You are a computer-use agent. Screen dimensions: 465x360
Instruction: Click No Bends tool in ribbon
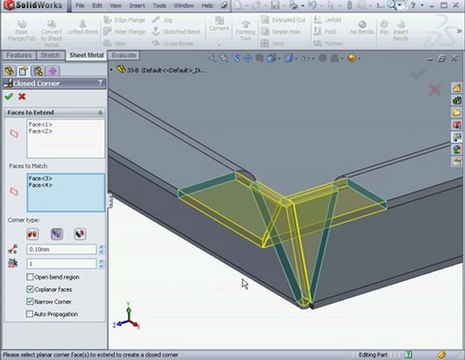(362, 27)
